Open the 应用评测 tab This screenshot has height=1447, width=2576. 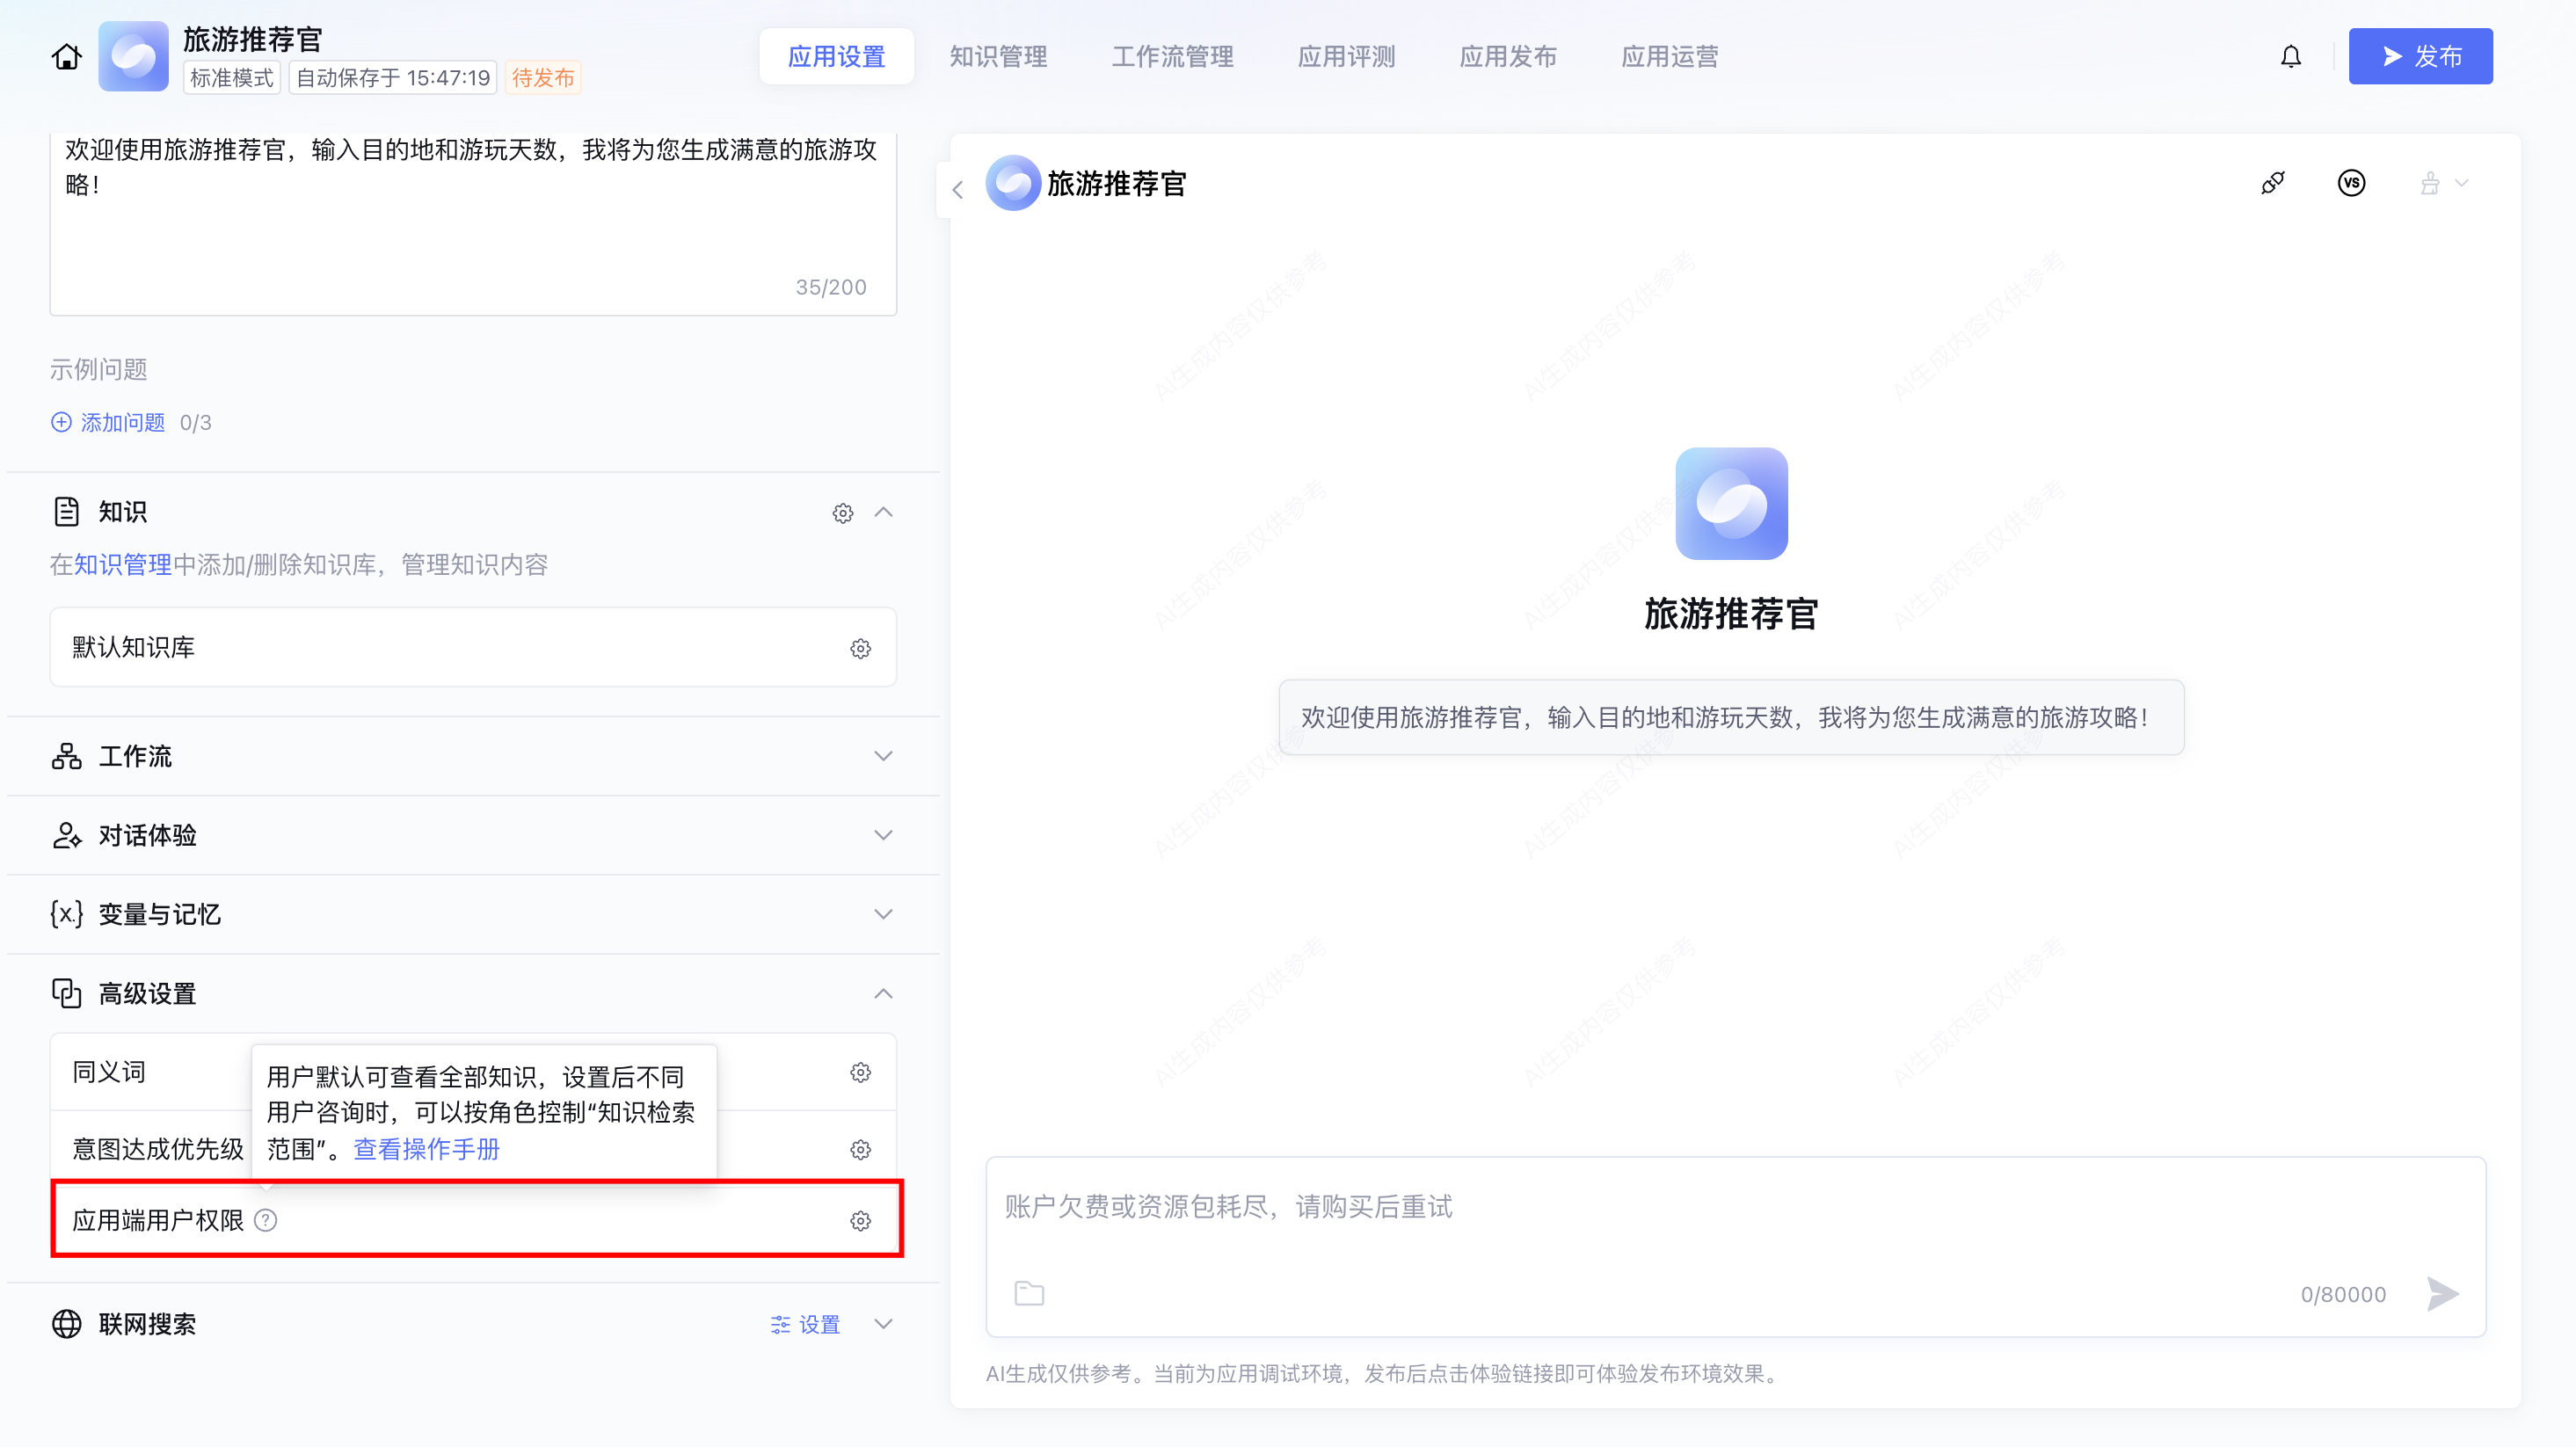coord(1346,57)
